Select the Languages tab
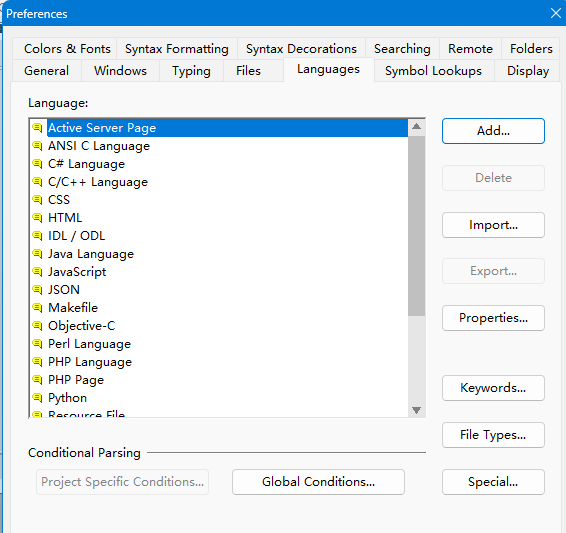 [328, 69]
